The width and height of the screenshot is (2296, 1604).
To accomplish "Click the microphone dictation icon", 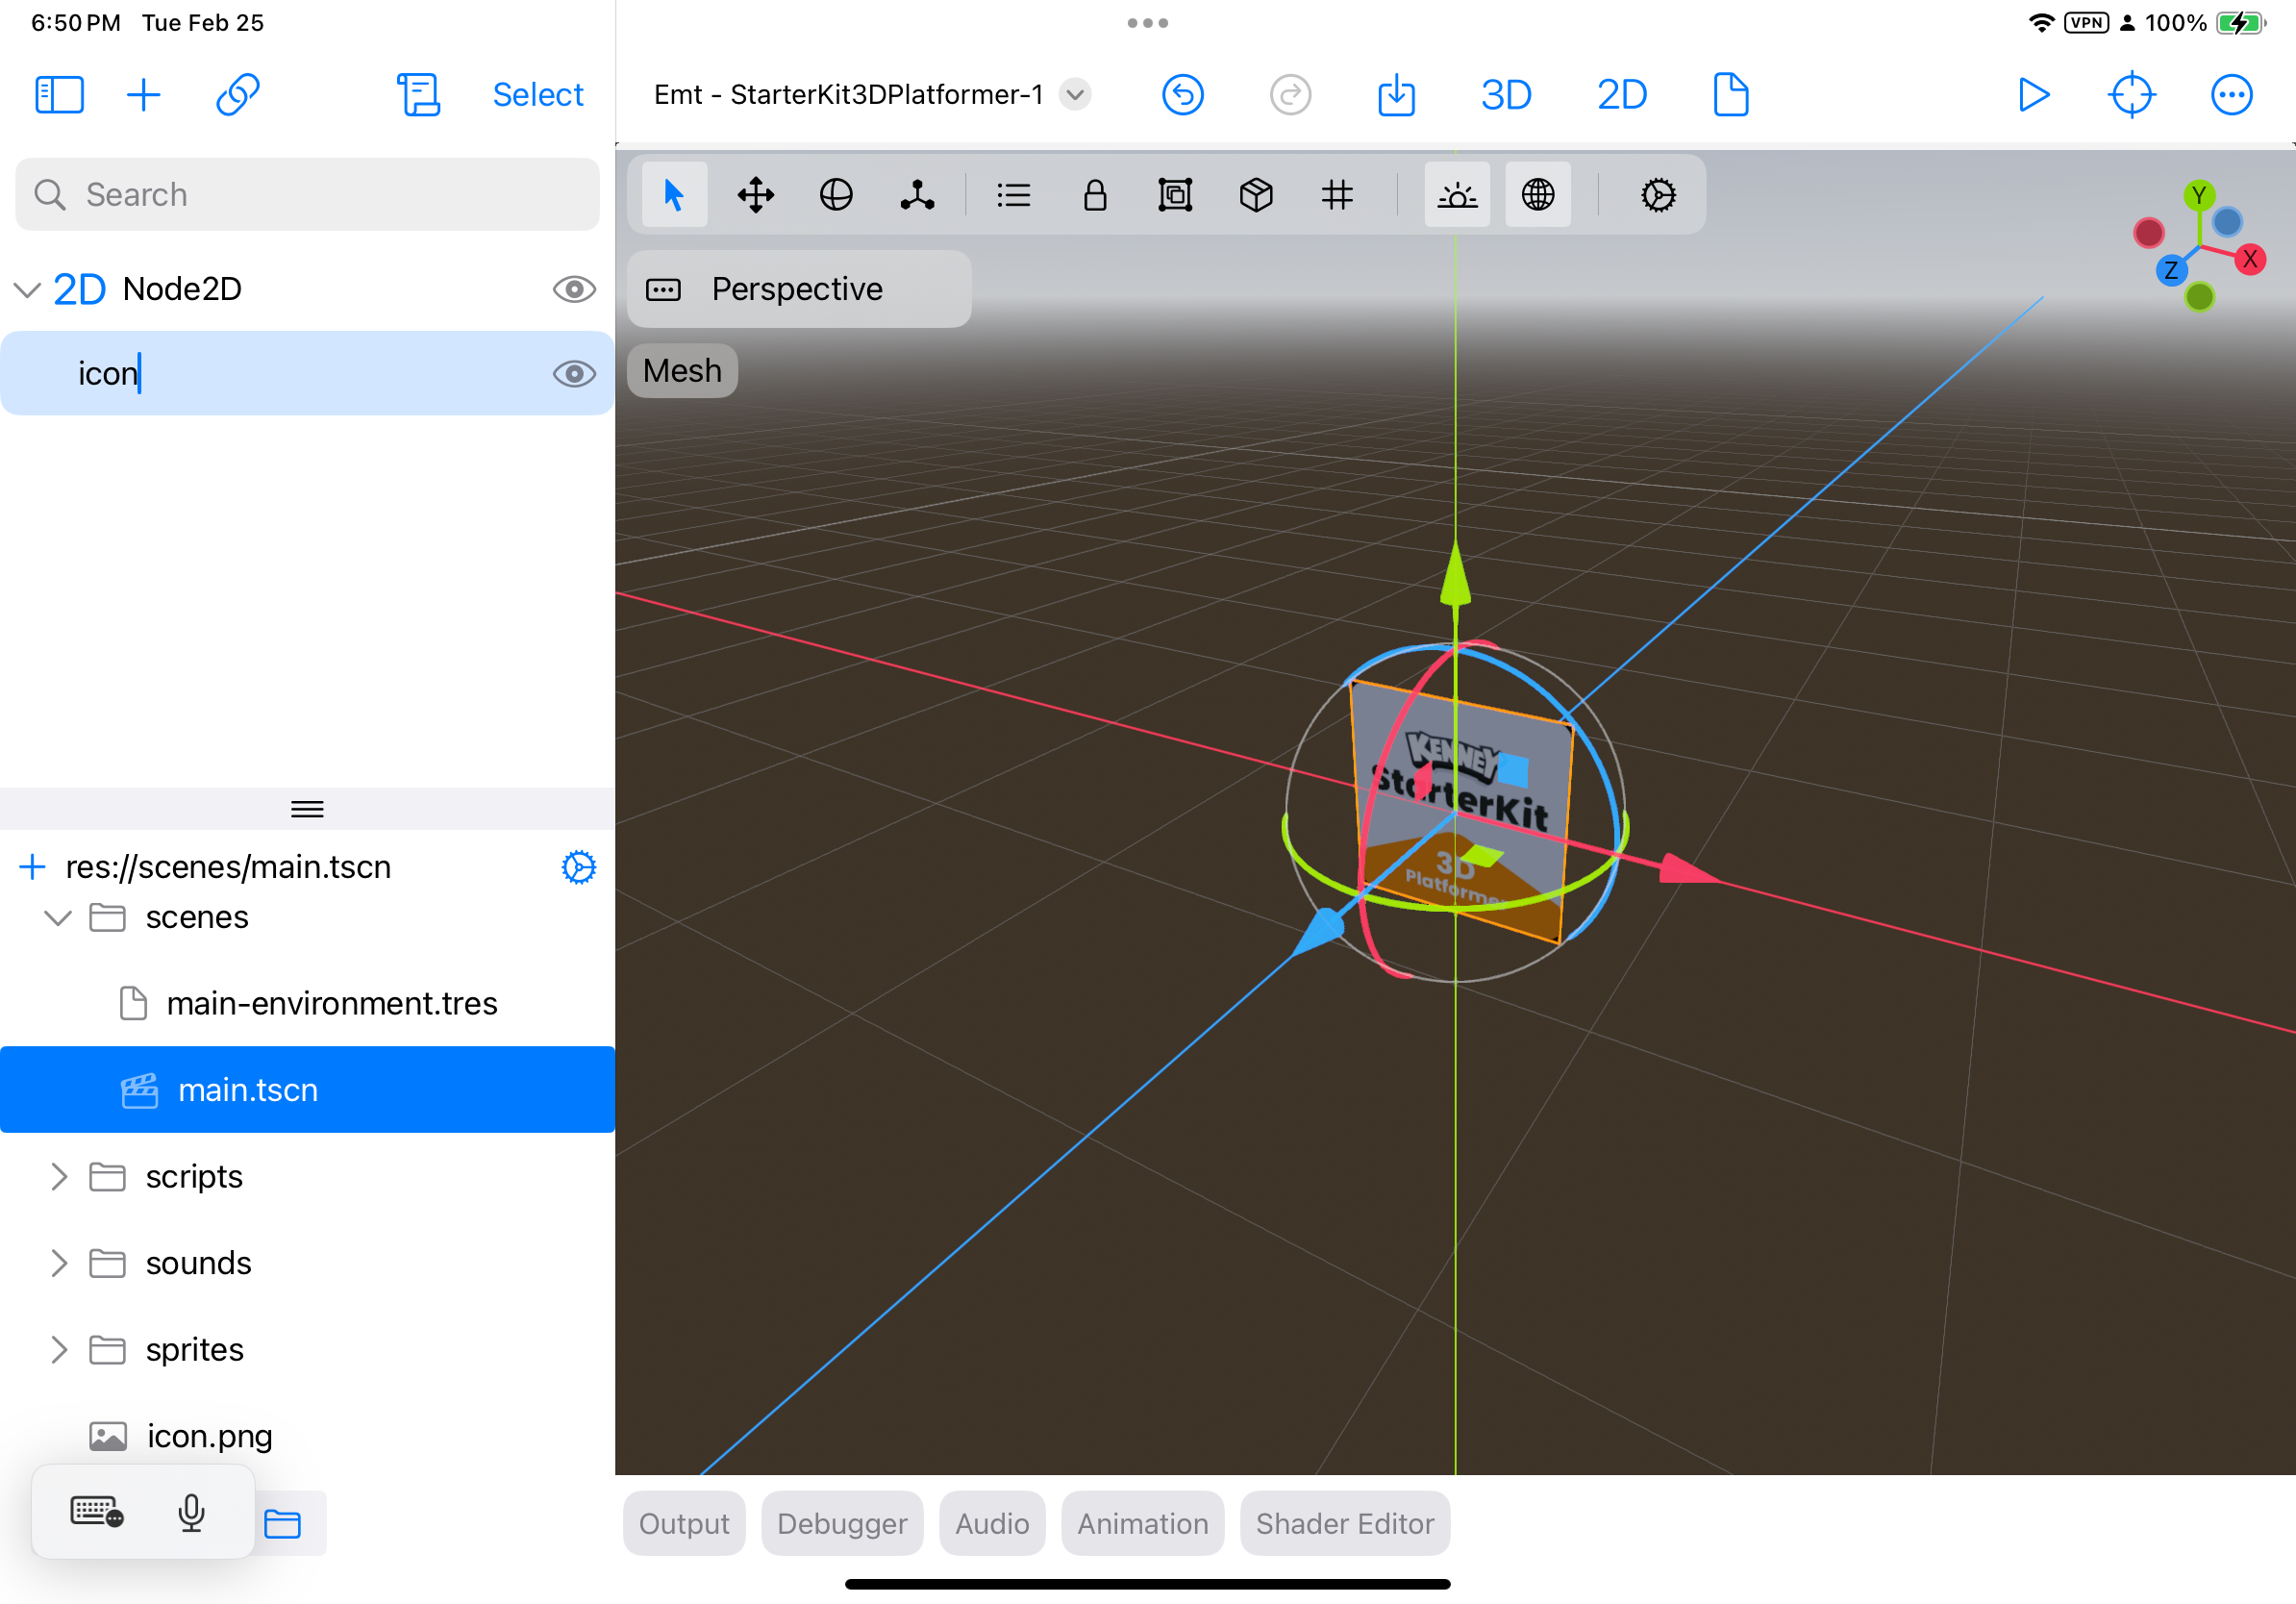I will [x=191, y=1512].
